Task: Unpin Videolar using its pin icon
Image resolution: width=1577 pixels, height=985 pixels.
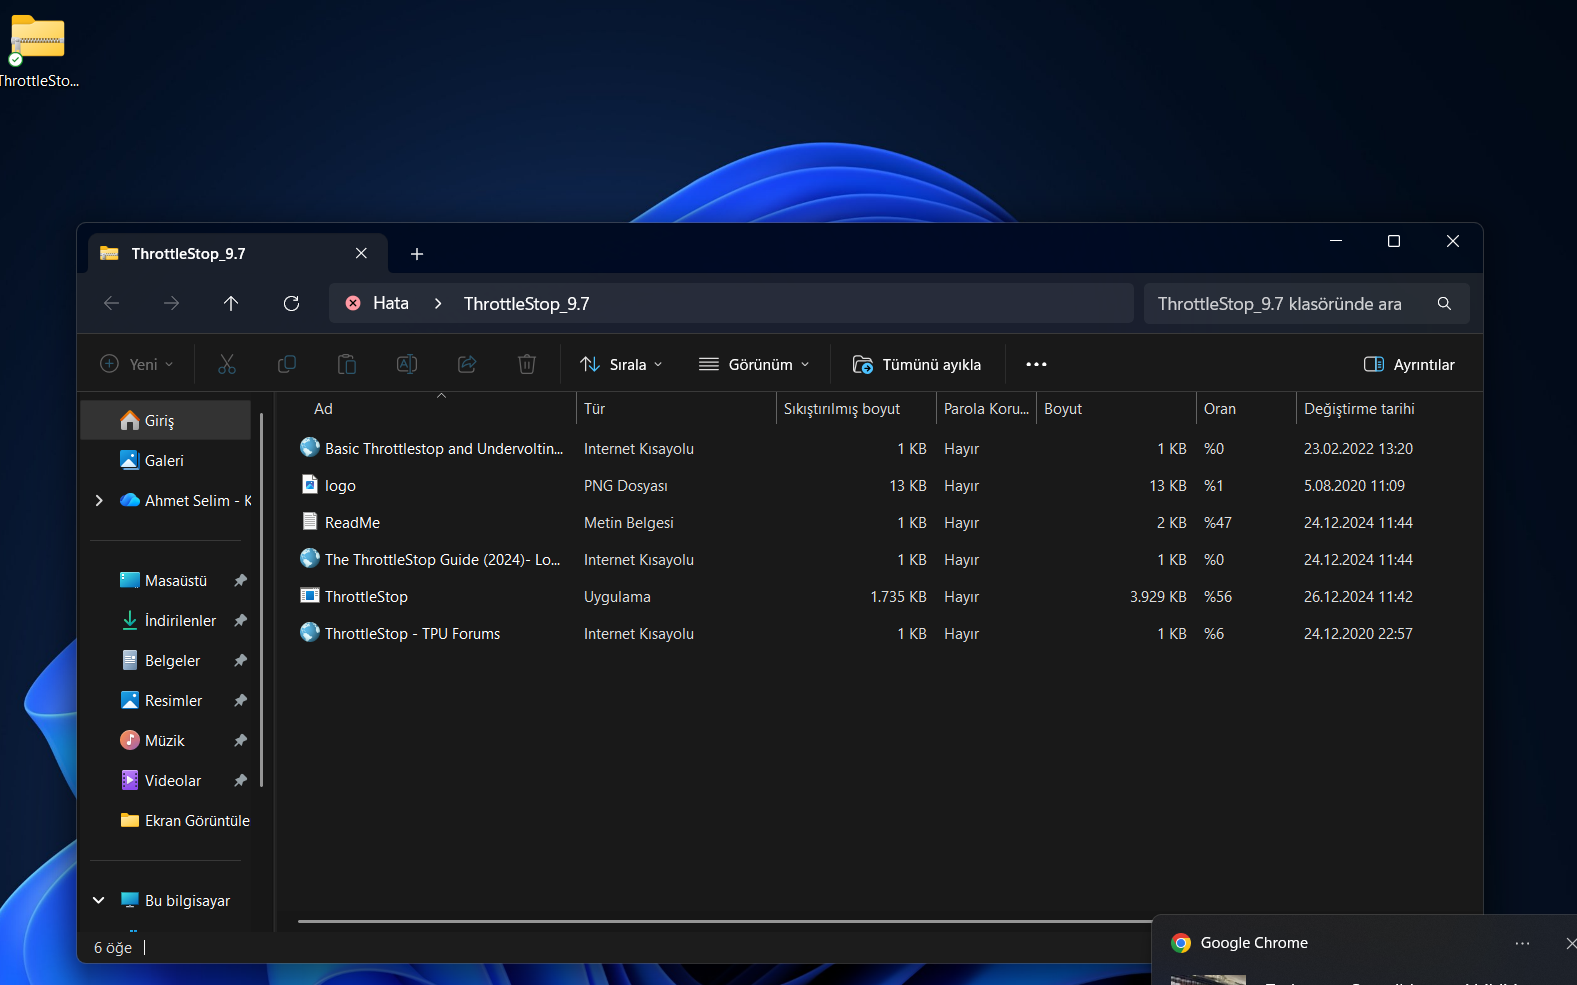Action: [x=240, y=780]
